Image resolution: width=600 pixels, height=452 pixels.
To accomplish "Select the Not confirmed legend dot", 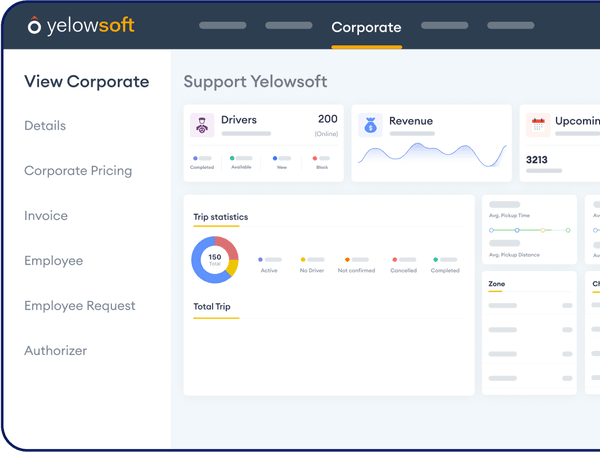I will (x=346, y=259).
